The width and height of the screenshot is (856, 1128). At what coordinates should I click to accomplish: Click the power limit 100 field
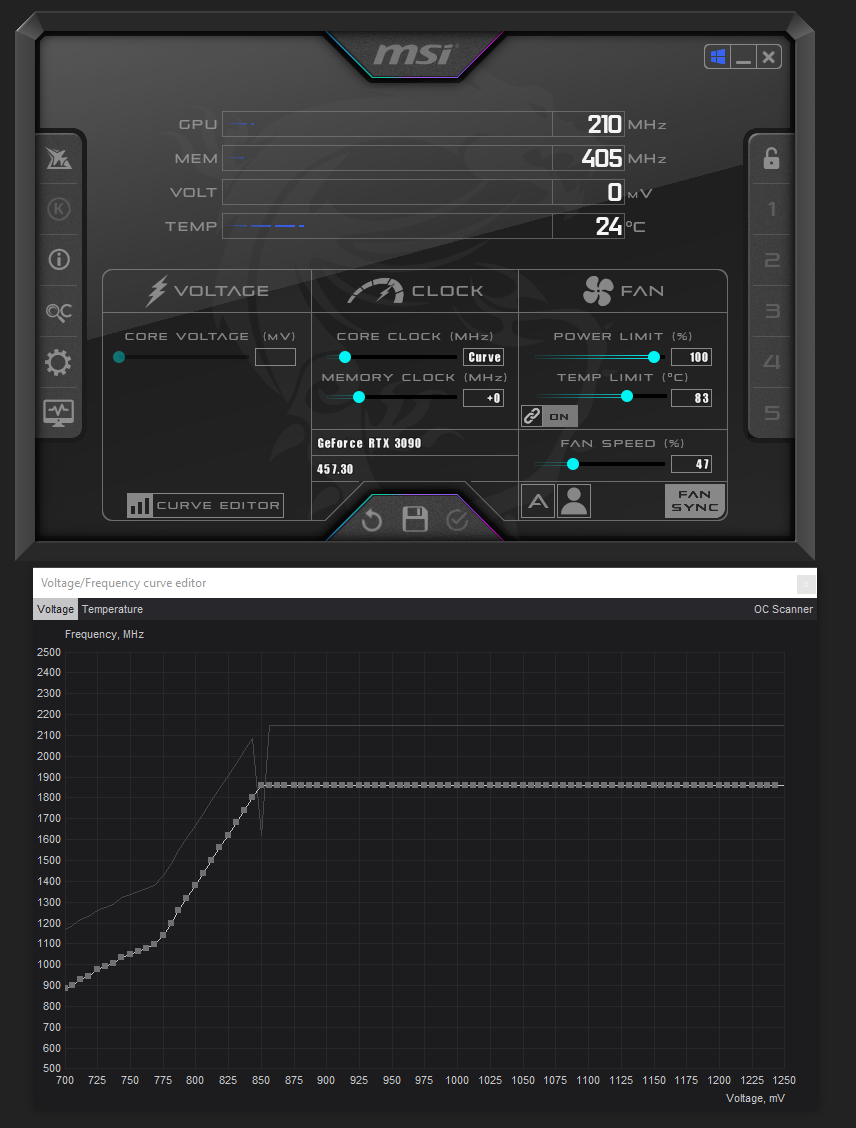pos(691,357)
